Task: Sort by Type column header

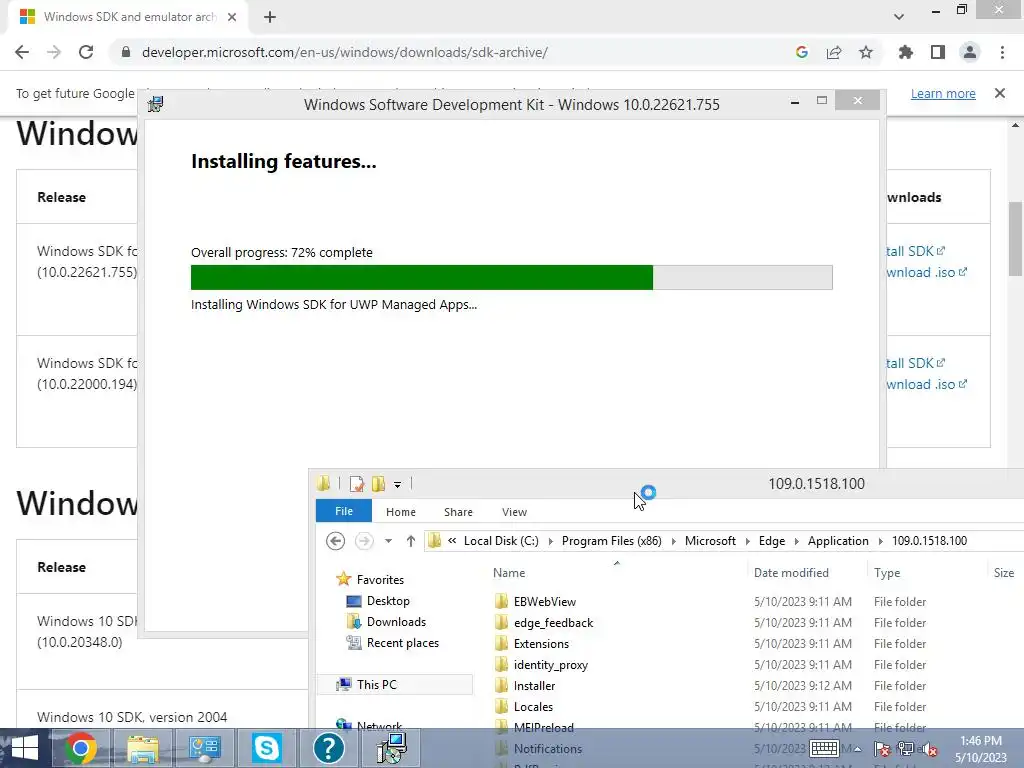Action: point(887,573)
